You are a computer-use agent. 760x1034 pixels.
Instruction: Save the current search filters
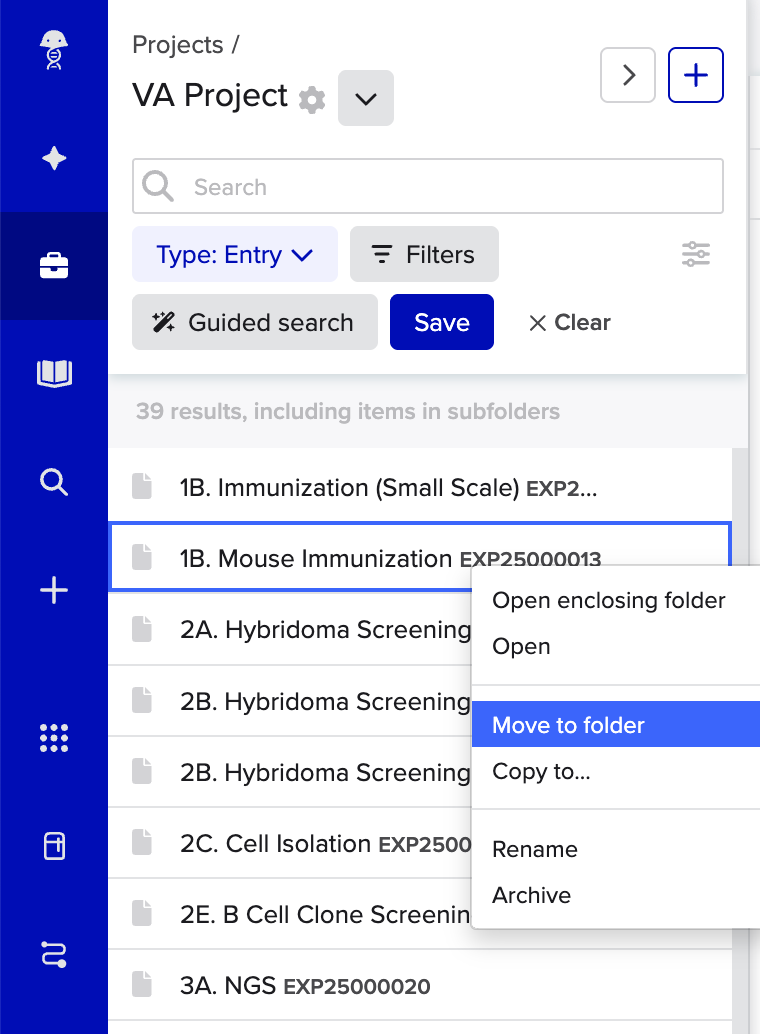click(441, 322)
